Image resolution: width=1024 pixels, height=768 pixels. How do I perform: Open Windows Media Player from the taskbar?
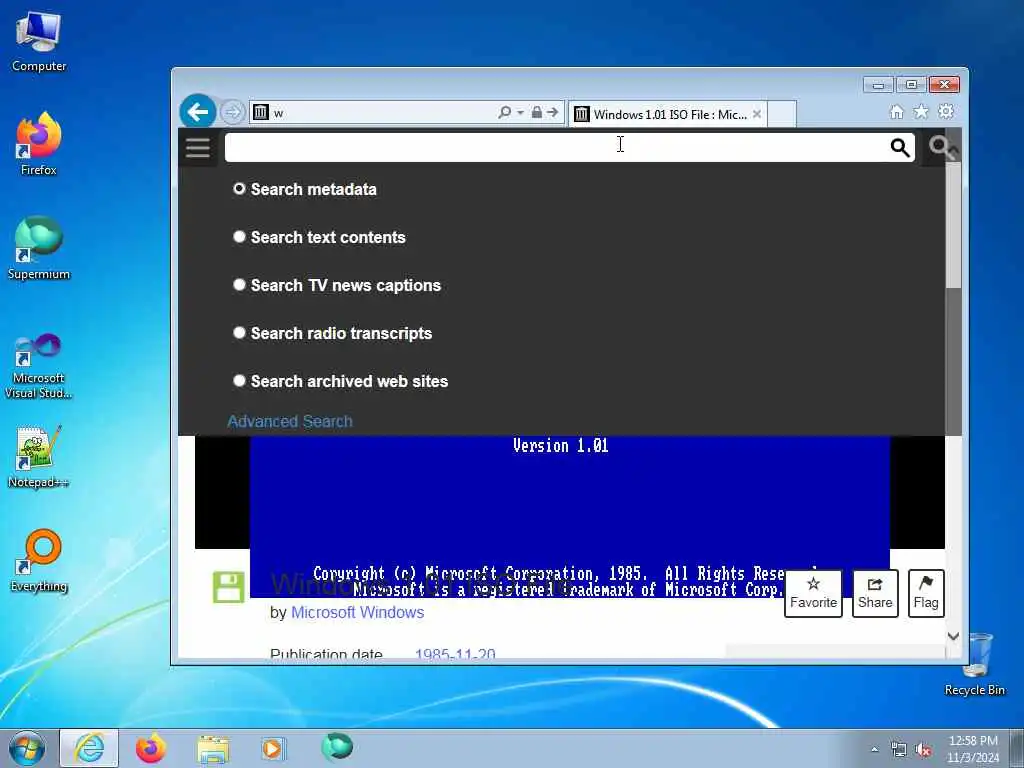pyautogui.click(x=273, y=748)
